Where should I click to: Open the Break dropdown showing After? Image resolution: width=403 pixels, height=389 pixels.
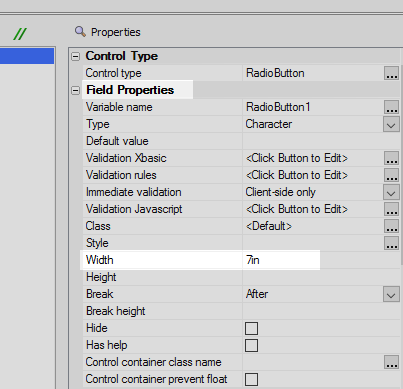pos(391,294)
